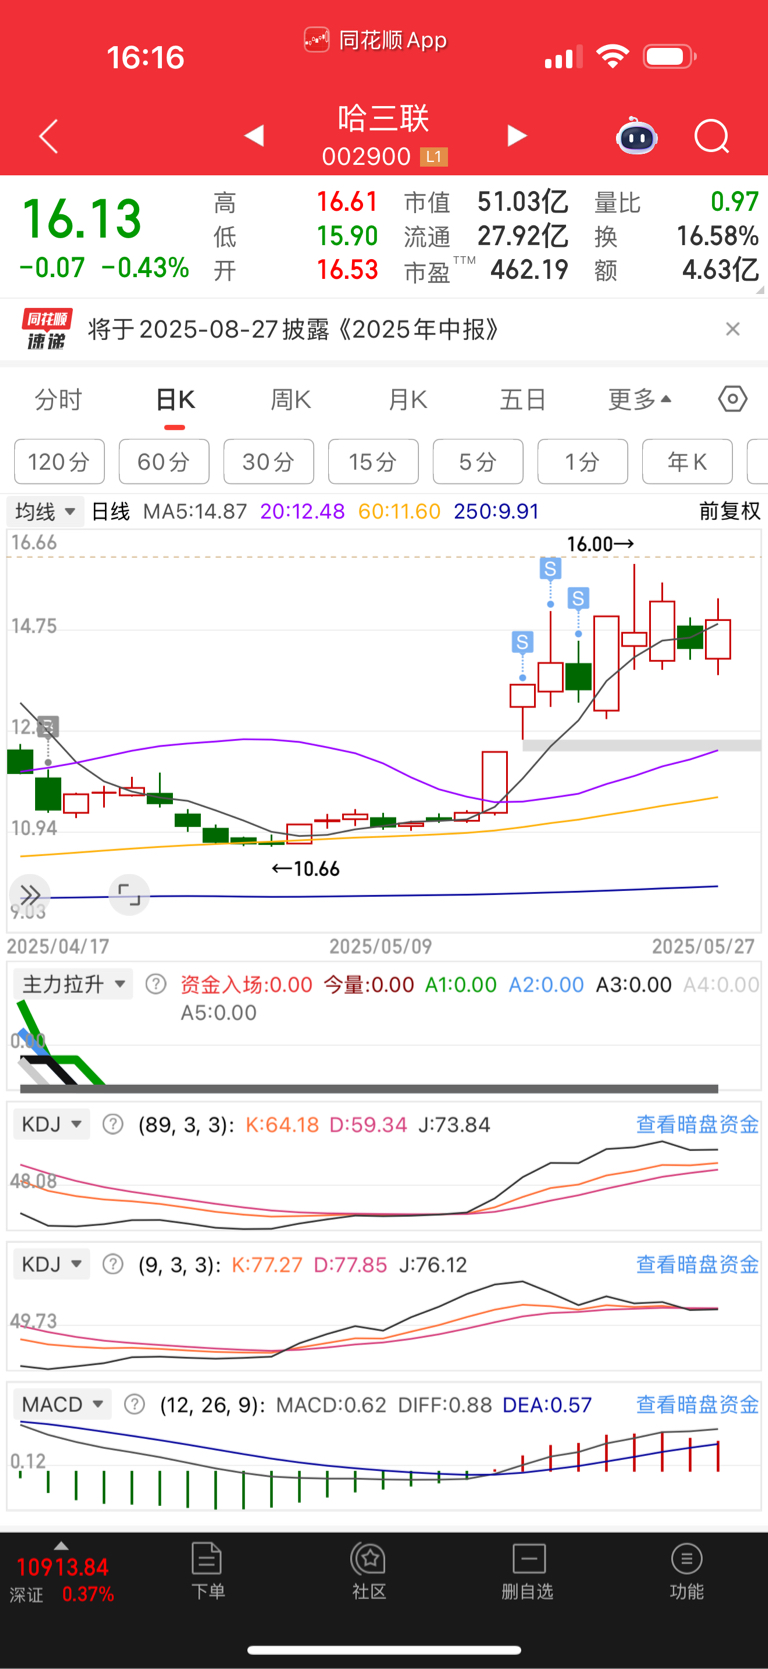The image size is (768, 1669).
Task: Open the 同花顺速递 news logo
Action: click(46, 330)
